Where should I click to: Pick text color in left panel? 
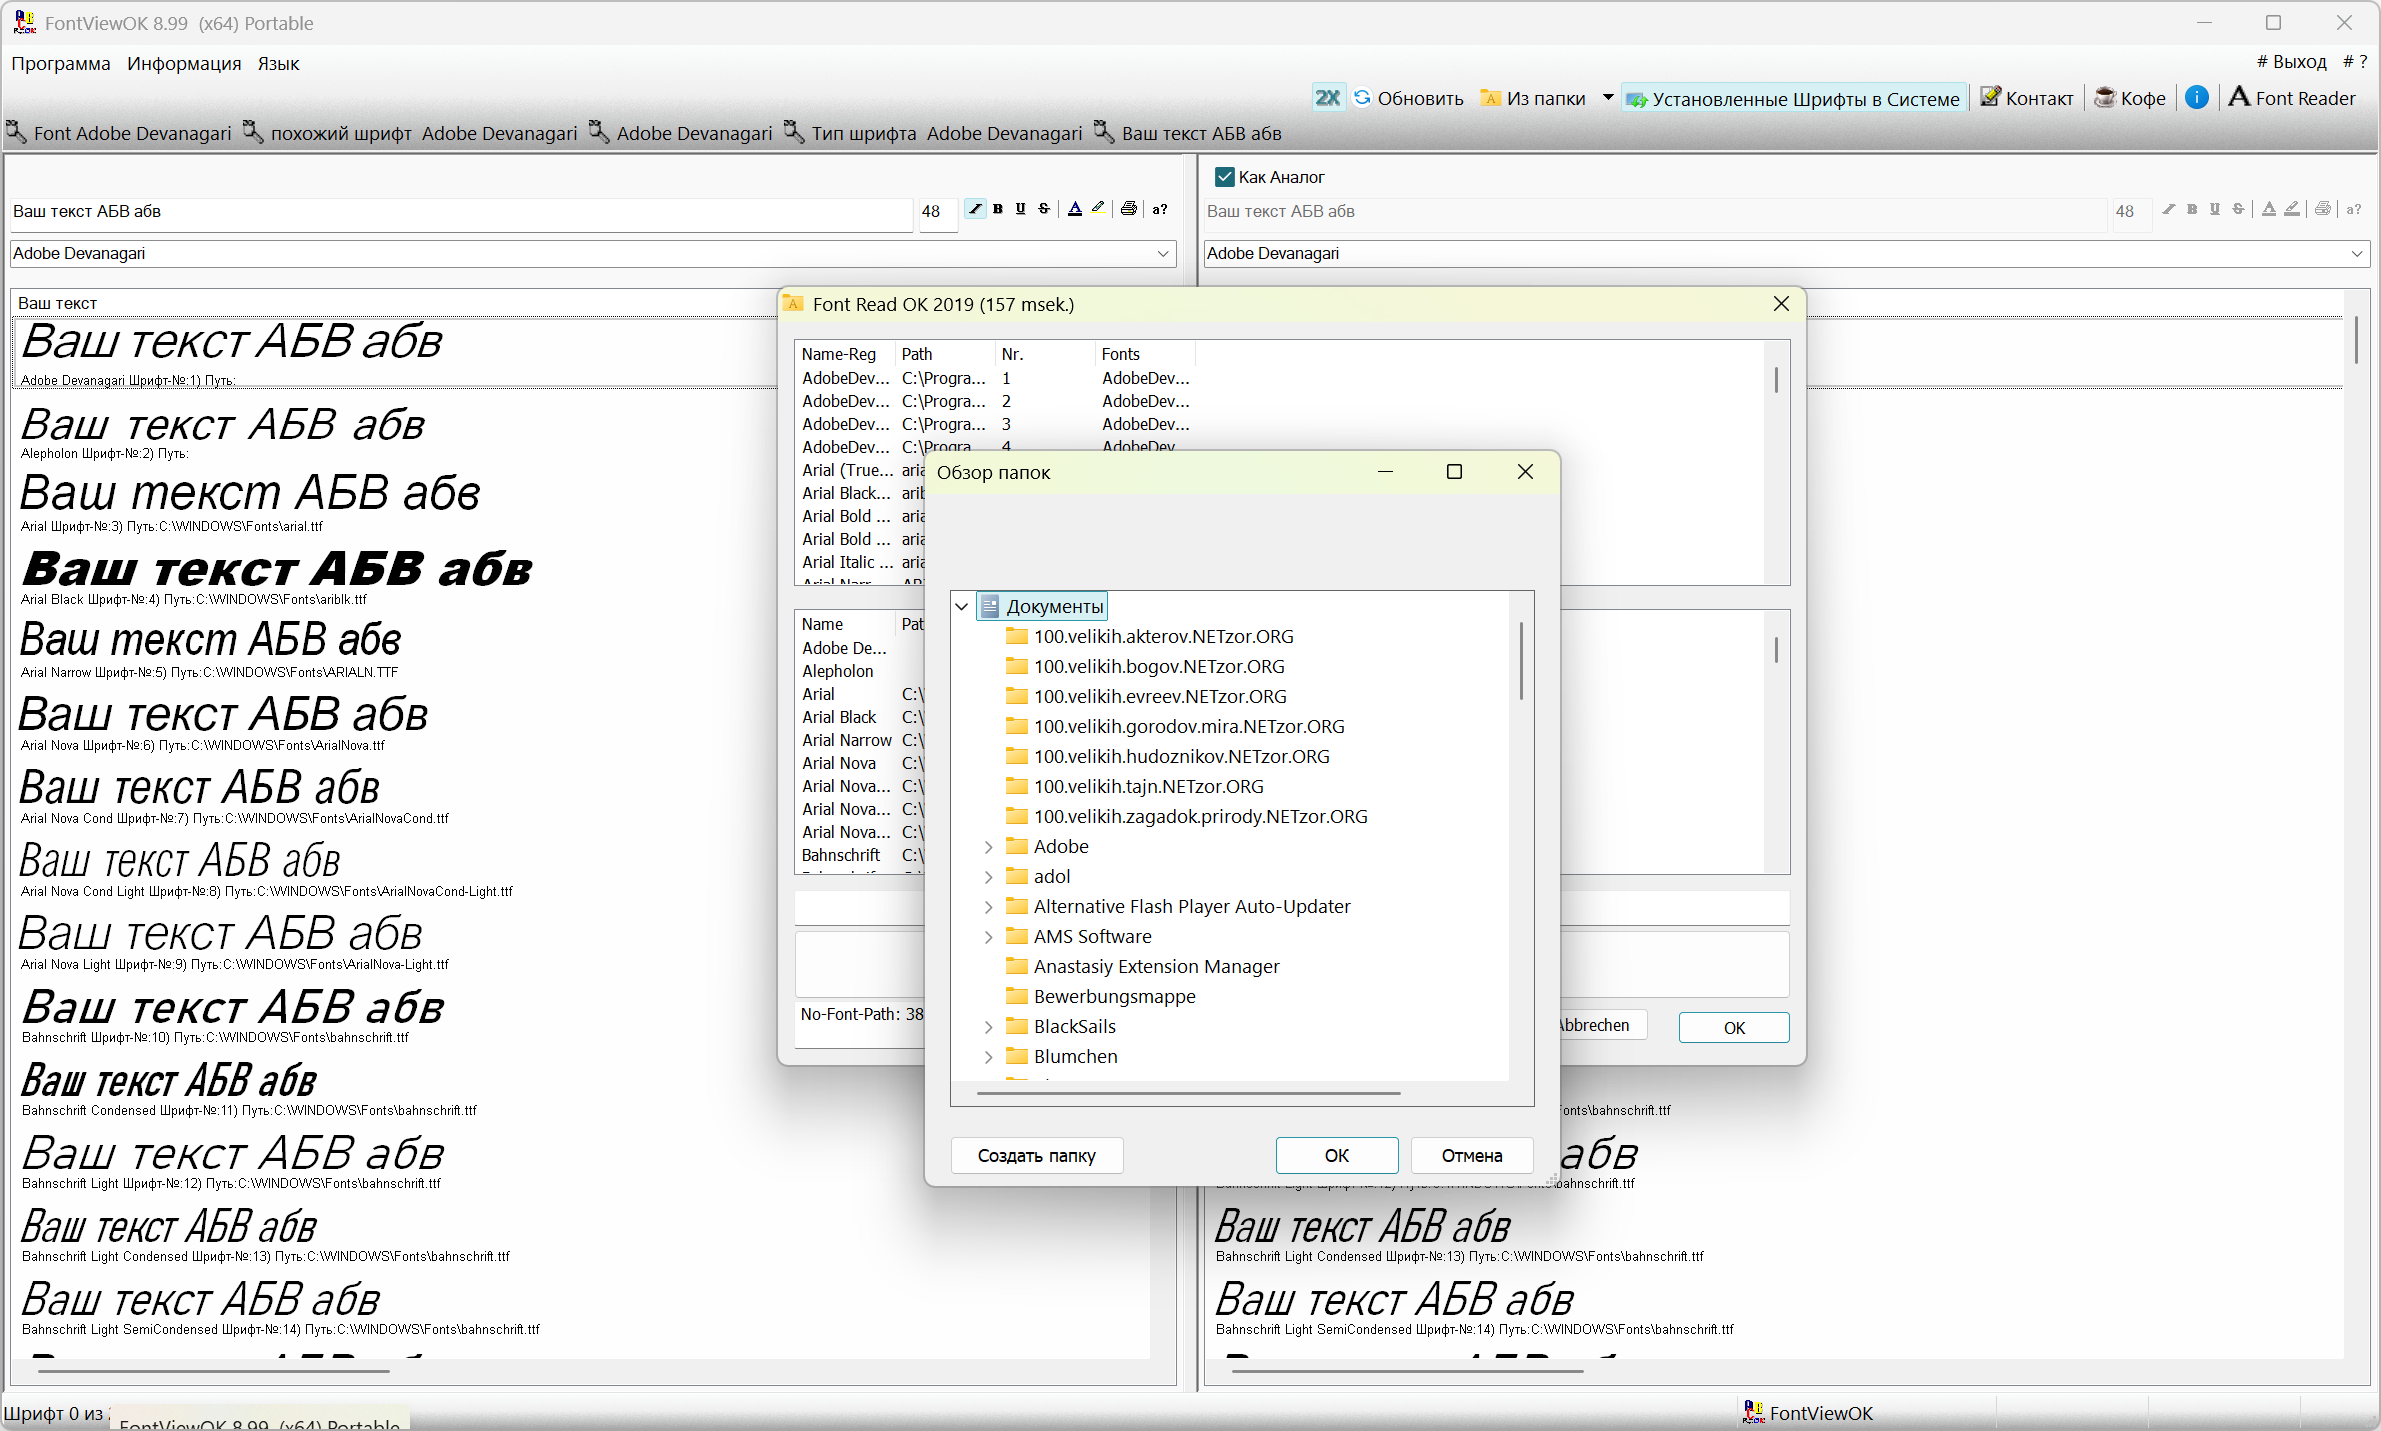[x=1075, y=209]
